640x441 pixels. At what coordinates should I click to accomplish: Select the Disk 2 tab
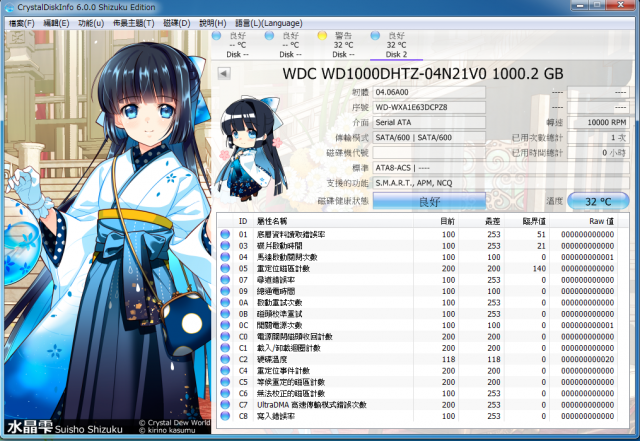coord(396,45)
